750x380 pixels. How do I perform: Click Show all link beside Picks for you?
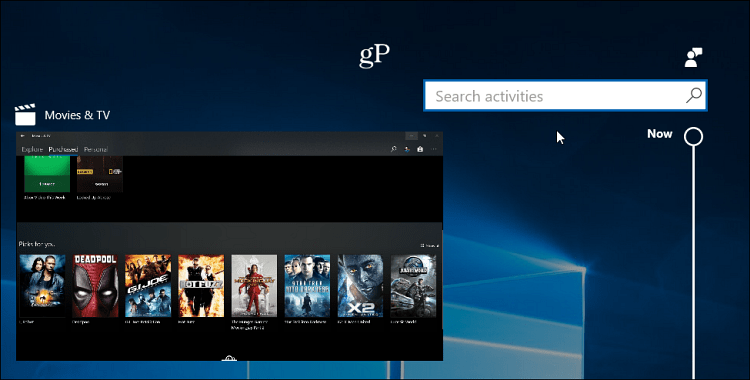(429, 246)
